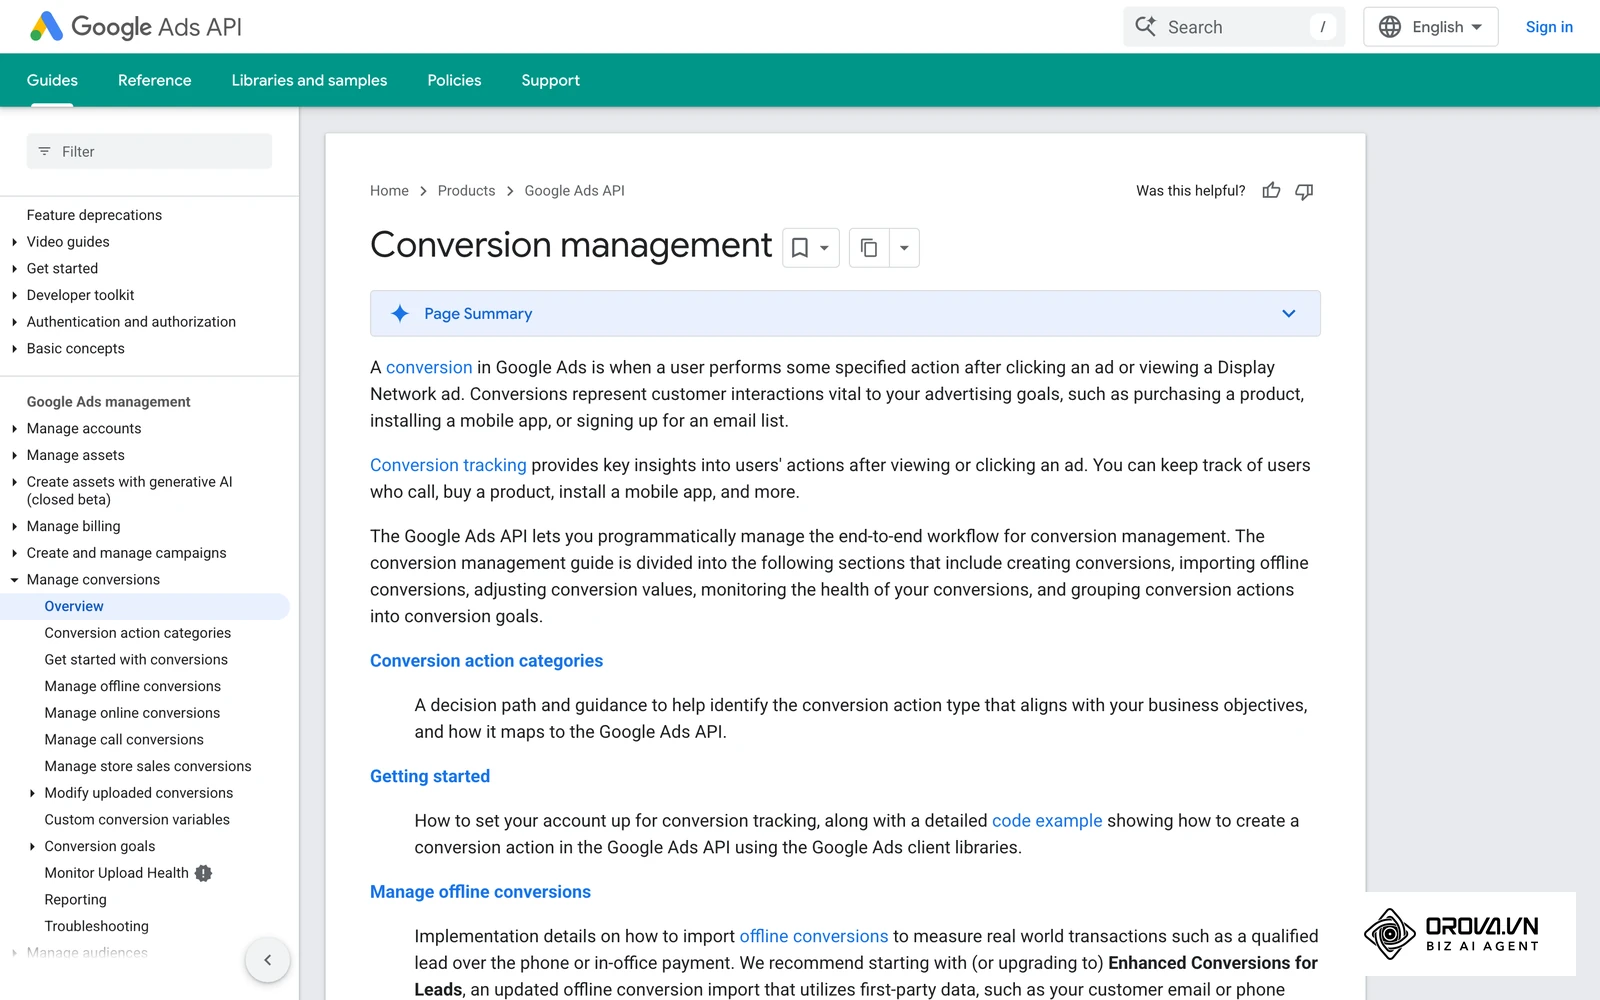Open Troubleshooting in the sidebar
The width and height of the screenshot is (1600, 1000).
tap(97, 927)
